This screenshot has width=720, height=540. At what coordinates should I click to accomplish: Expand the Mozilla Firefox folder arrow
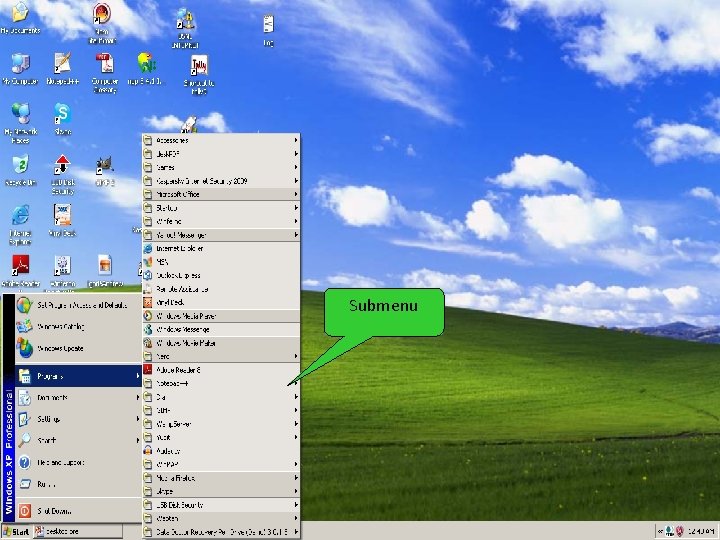(296, 478)
